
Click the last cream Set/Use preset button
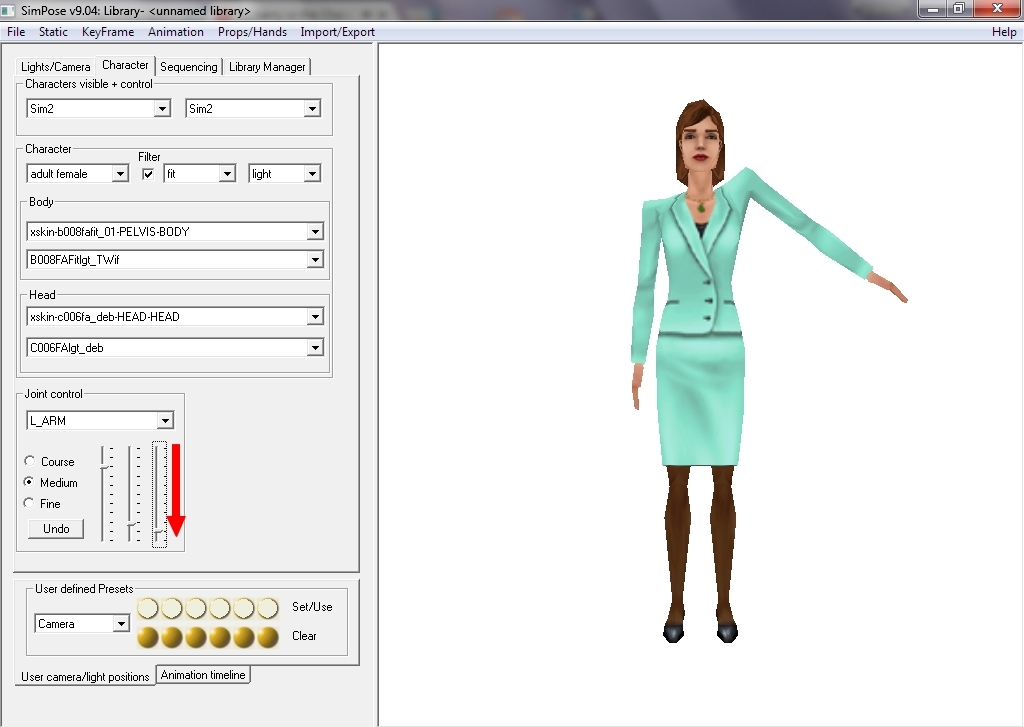click(x=268, y=608)
